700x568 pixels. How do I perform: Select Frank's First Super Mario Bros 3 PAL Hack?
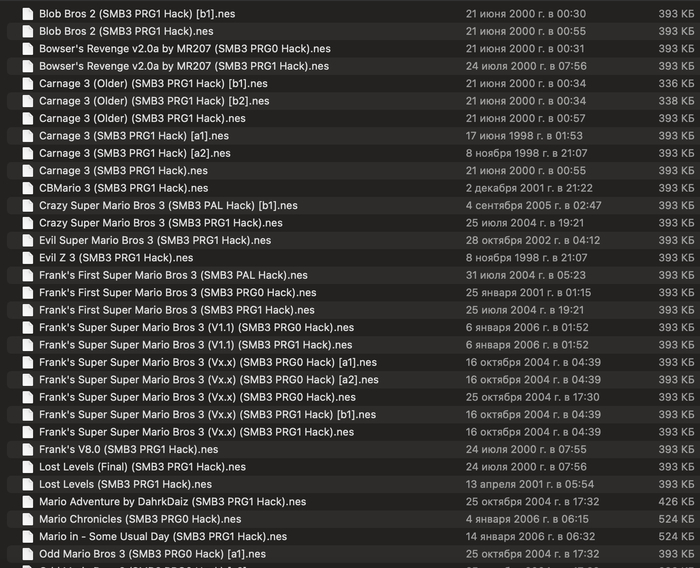click(x=353, y=275)
